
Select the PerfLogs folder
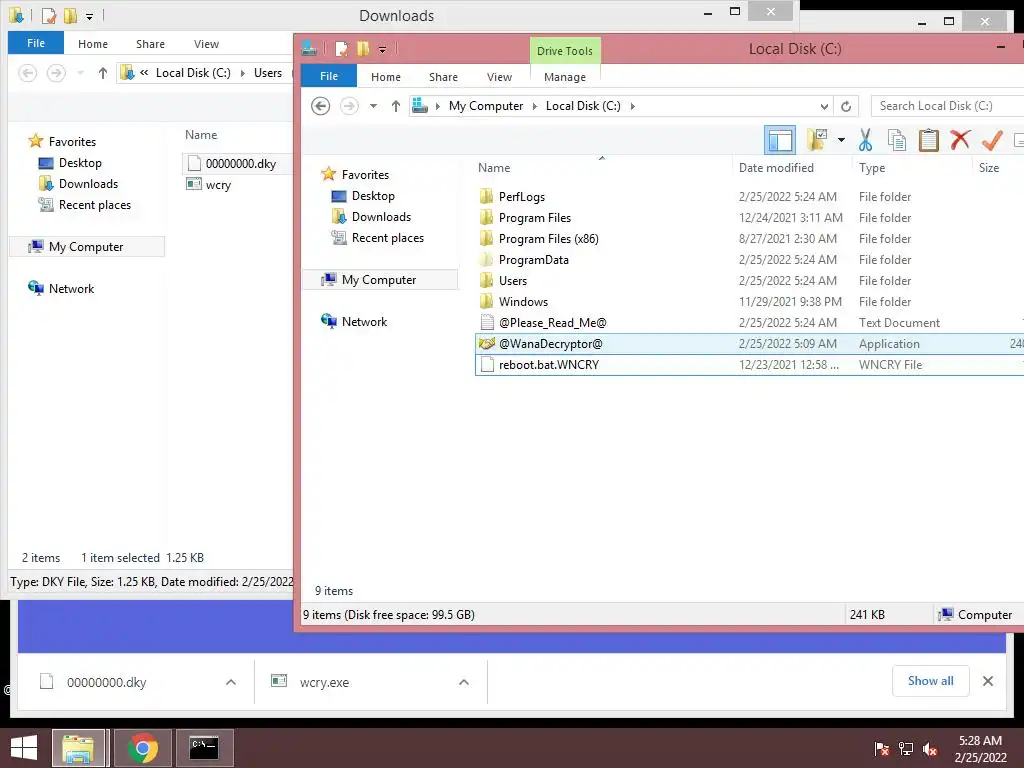(521, 197)
